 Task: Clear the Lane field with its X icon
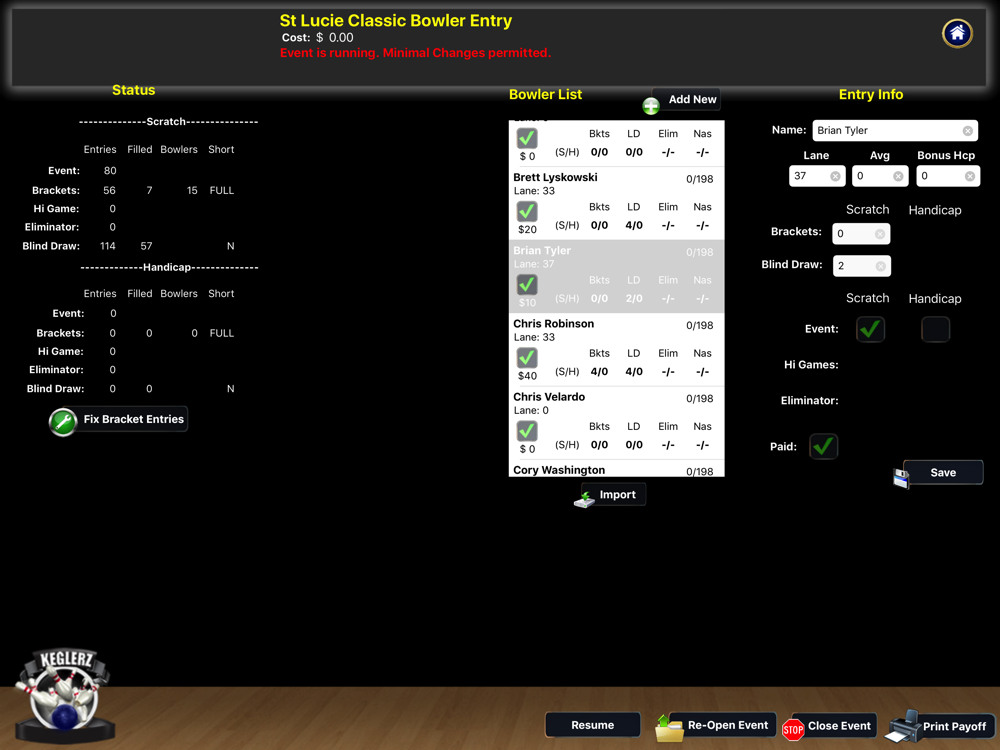[835, 176]
